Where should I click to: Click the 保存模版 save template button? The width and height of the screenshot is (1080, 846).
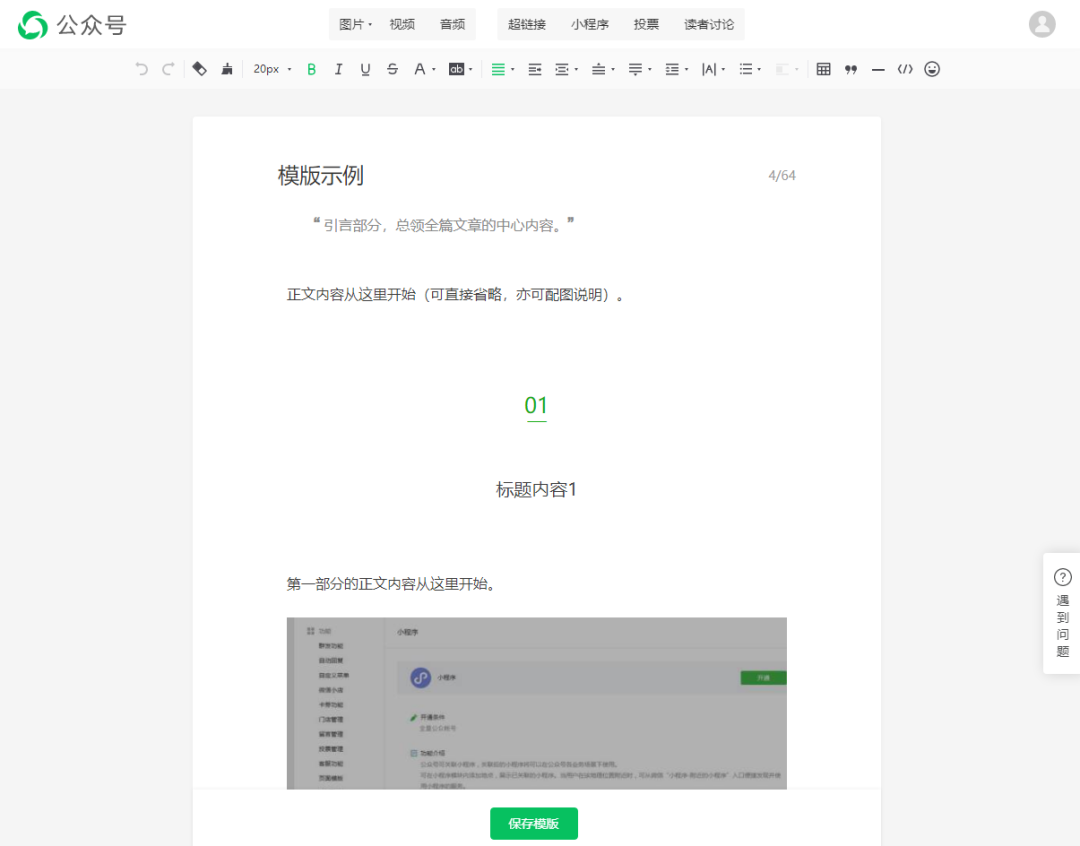point(534,823)
